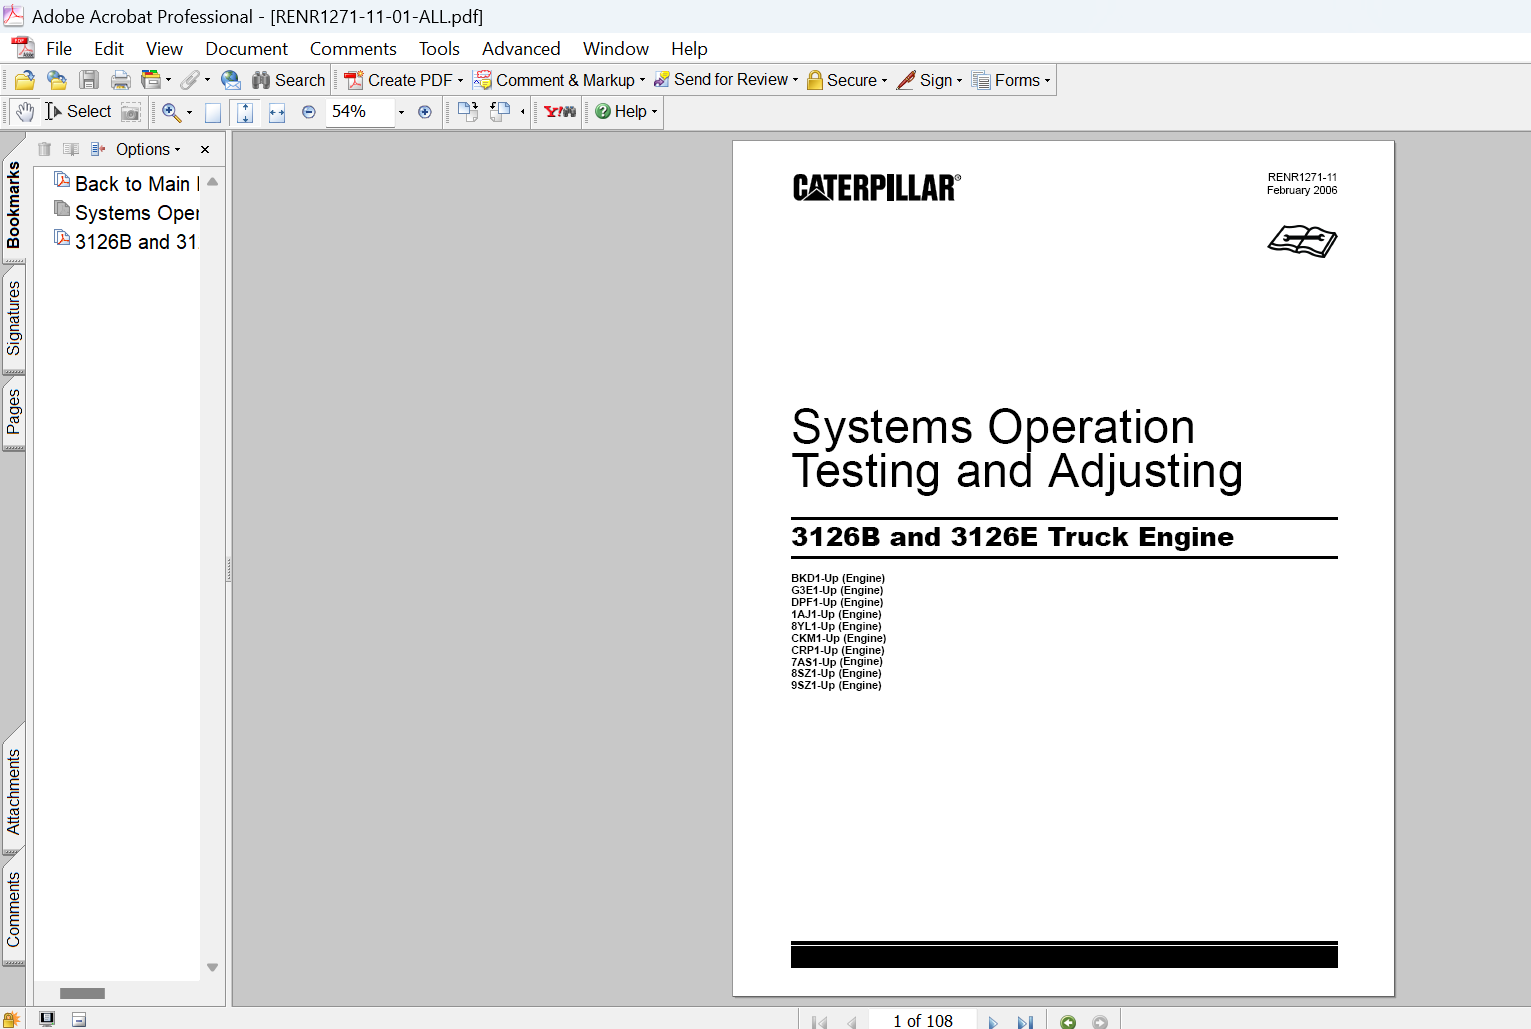Image resolution: width=1531 pixels, height=1029 pixels.
Task: Open the Tools menu
Action: [x=439, y=49]
